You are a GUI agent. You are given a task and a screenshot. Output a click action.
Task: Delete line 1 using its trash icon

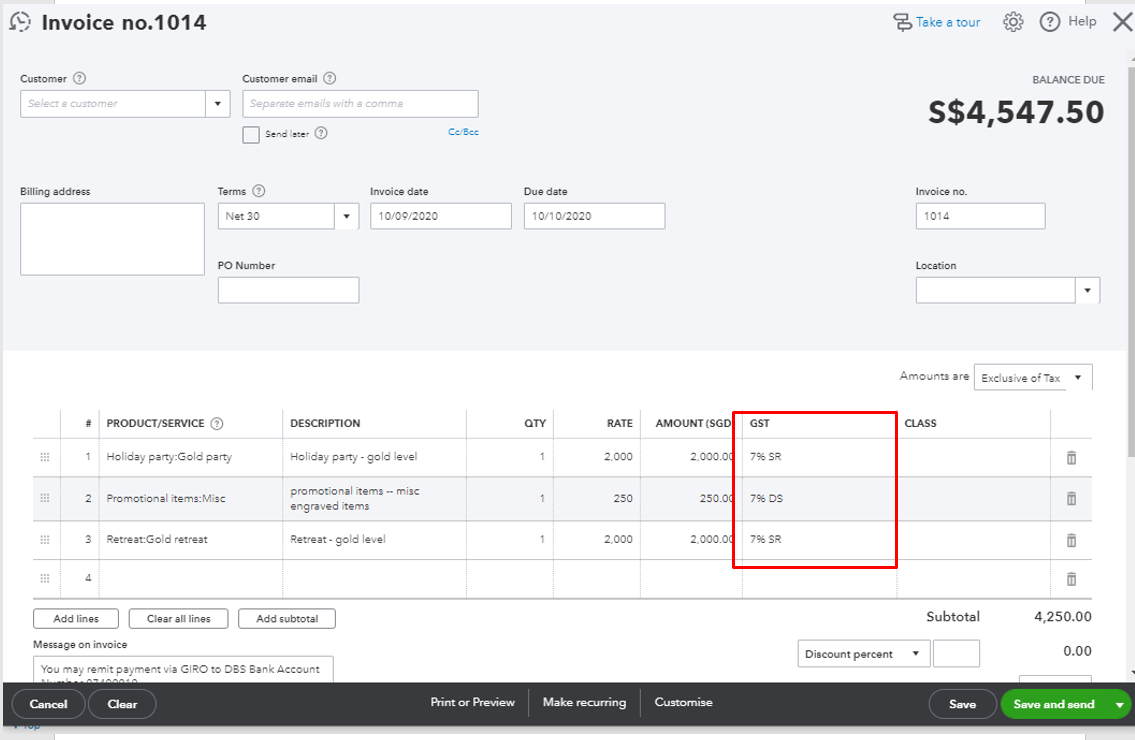click(1071, 457)
